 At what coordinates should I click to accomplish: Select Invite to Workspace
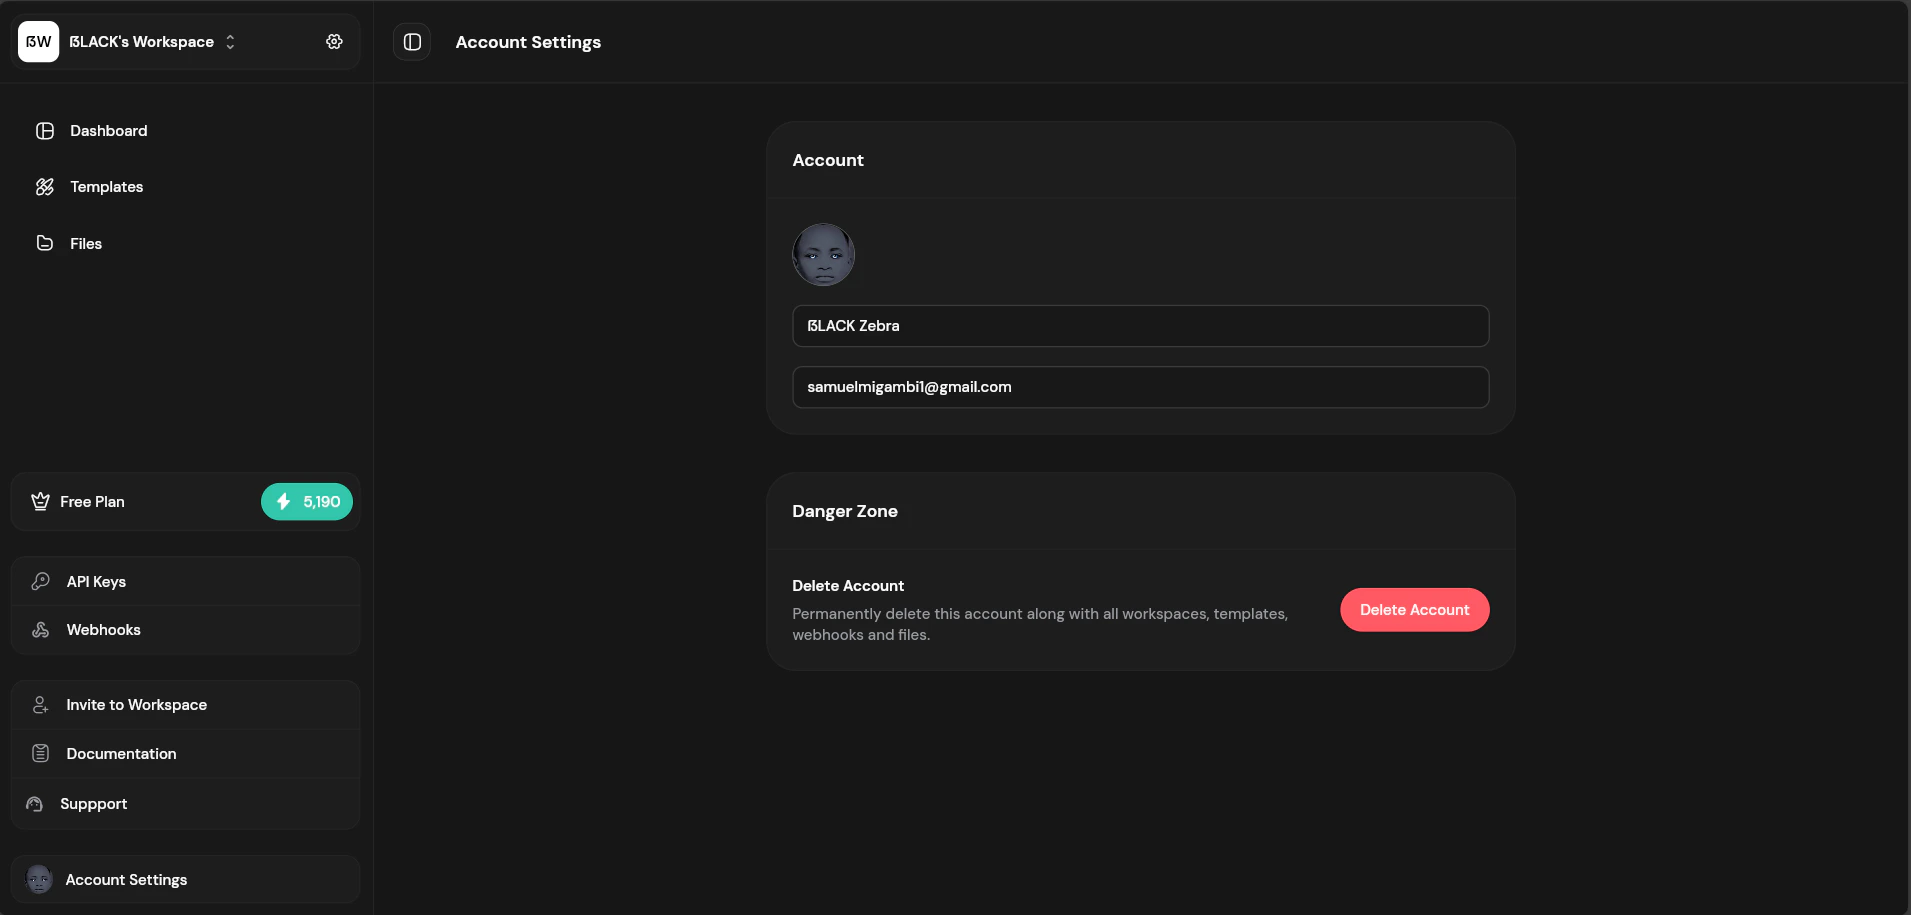click(186, 705)
